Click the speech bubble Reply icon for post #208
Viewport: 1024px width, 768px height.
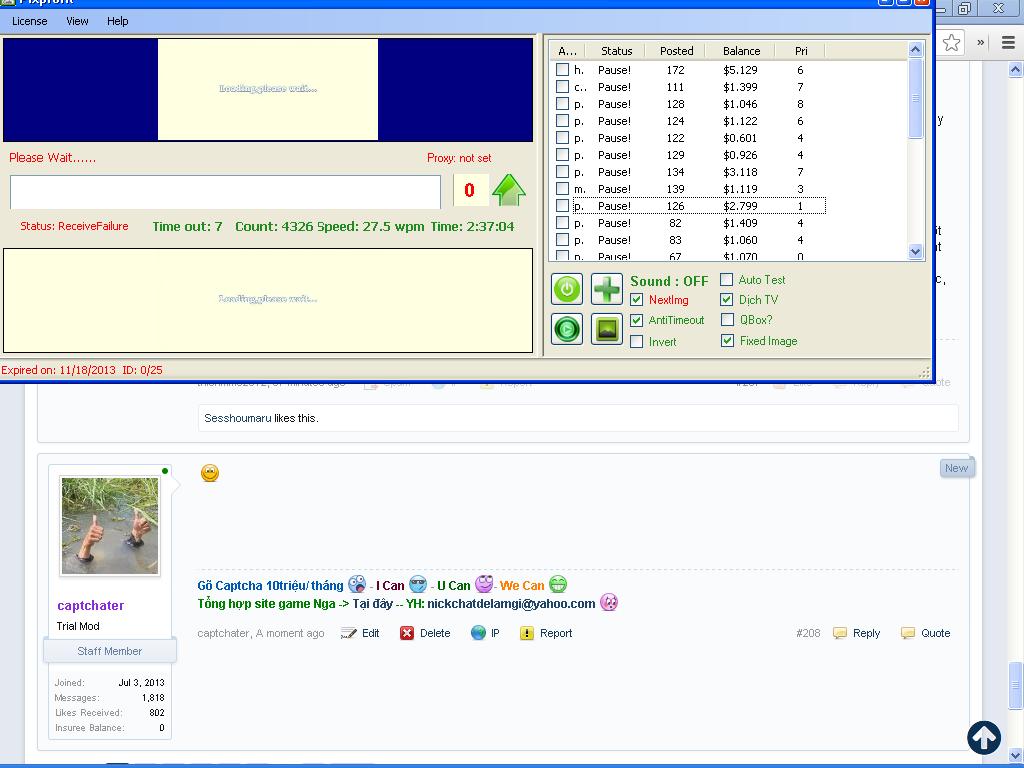click(840, 633)
